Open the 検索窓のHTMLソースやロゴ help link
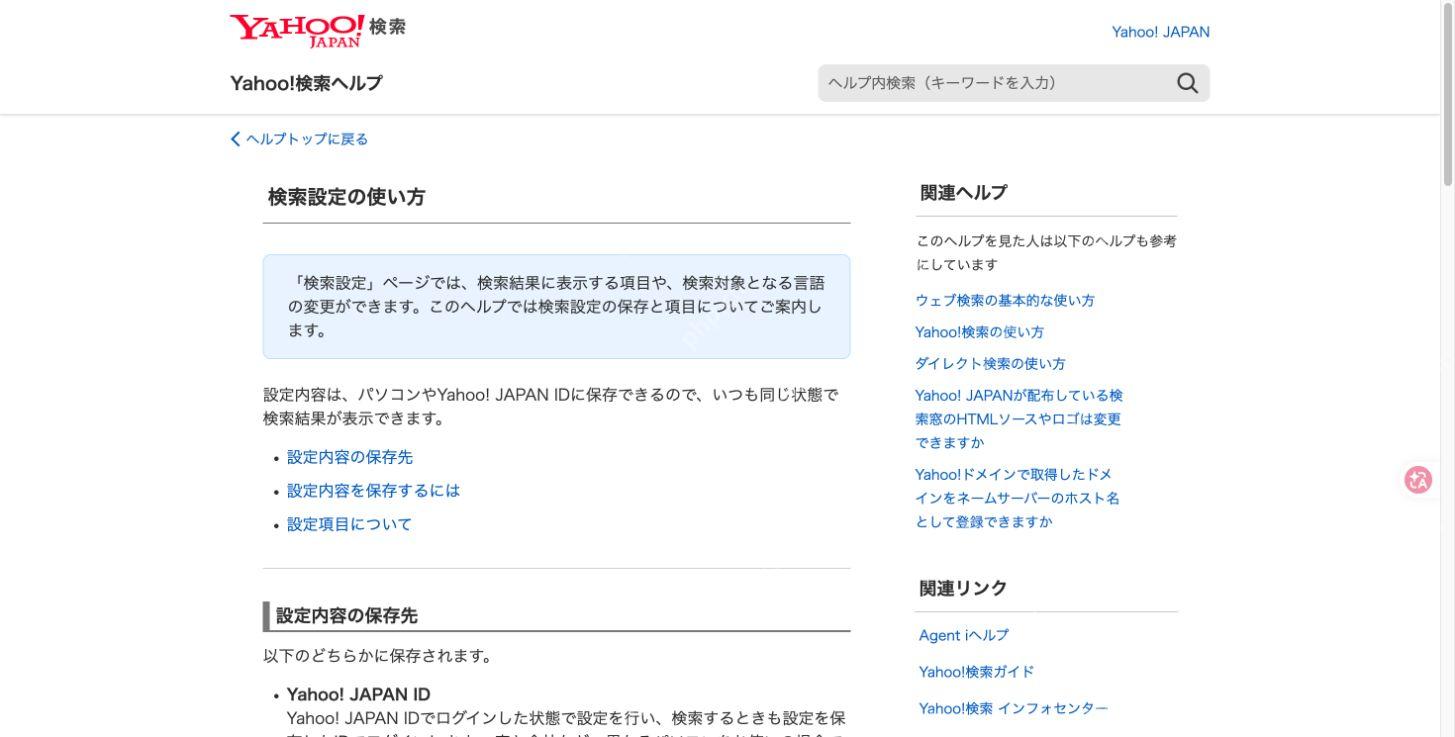Screen dimensions: 1455x737 (1019, 419)
